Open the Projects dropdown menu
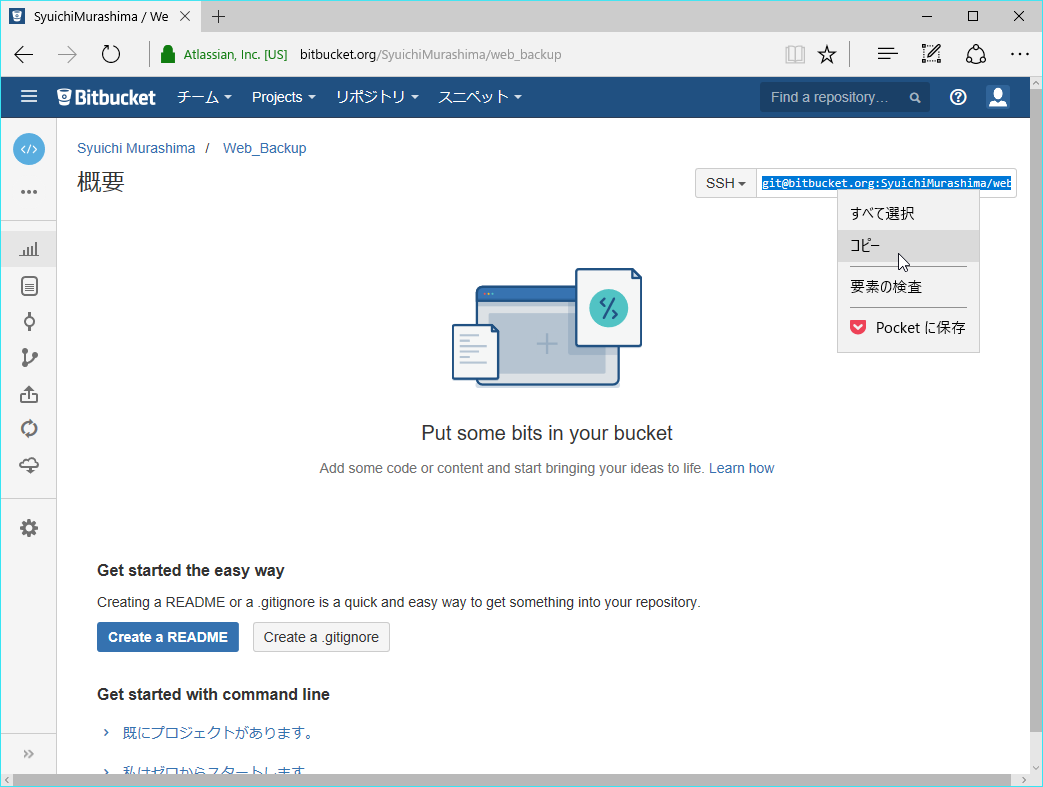The image size is (1043, 787). [283, 97]
